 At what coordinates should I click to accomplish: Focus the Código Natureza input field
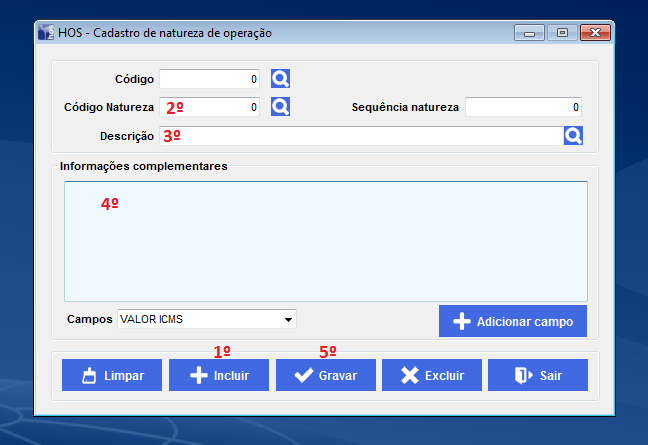[210, 107]
